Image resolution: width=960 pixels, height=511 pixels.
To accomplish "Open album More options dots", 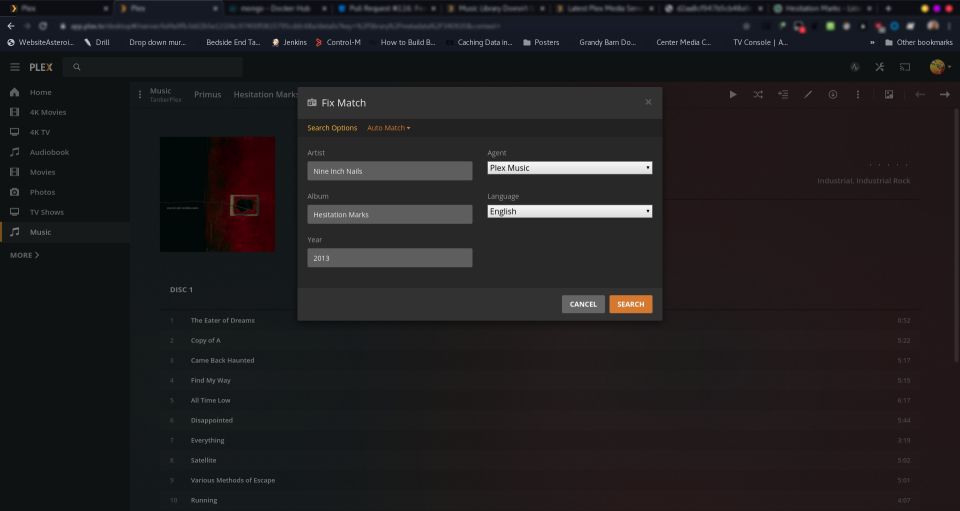I will click(858, 94).
